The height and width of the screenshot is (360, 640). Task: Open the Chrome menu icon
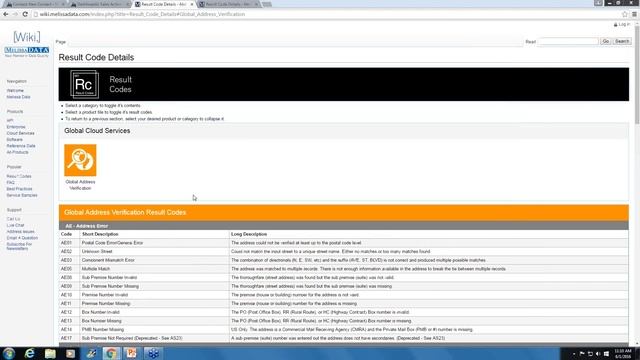click(x=634, y=14)
